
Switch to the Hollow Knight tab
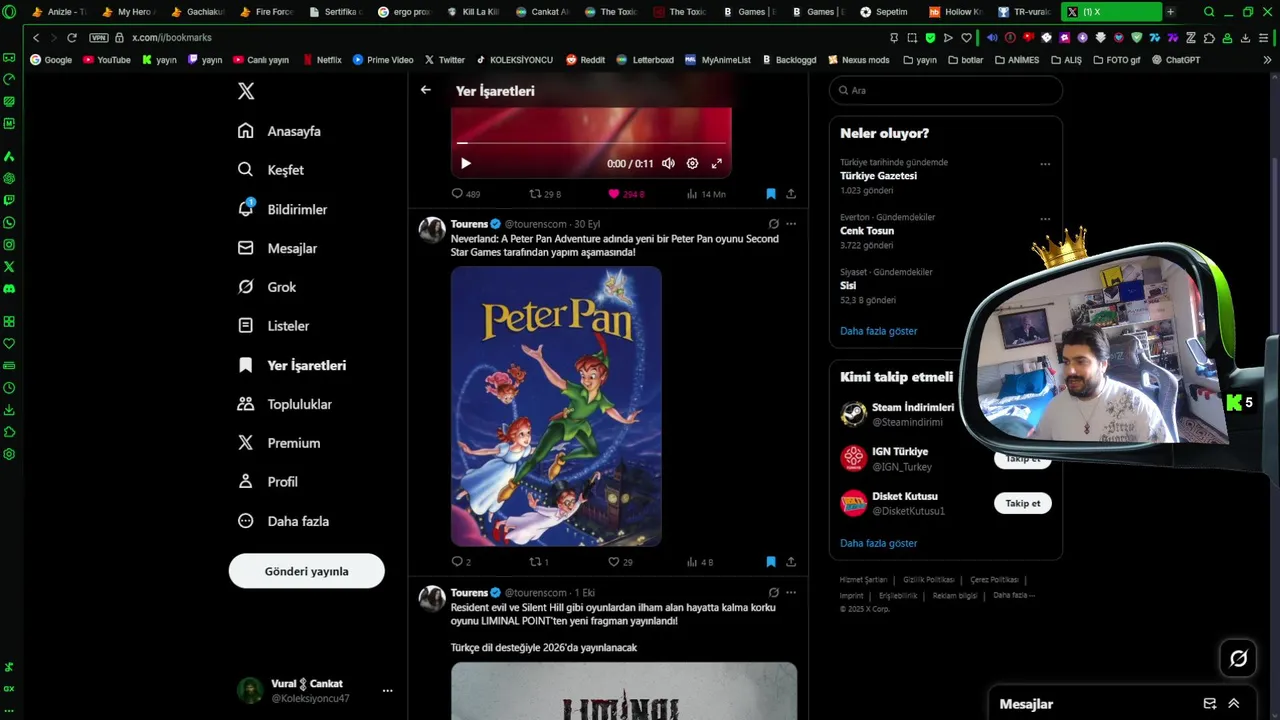tap(956, 12)
